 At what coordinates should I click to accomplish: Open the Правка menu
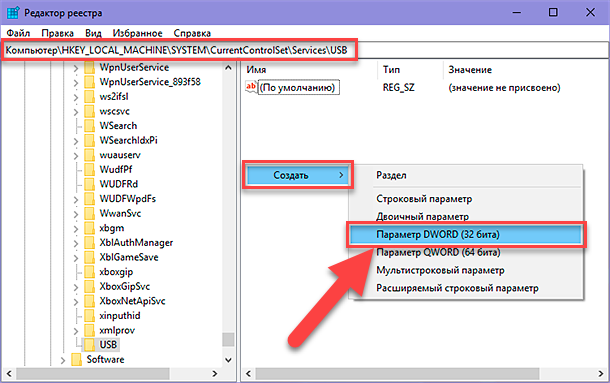click(x=58, y=33)
